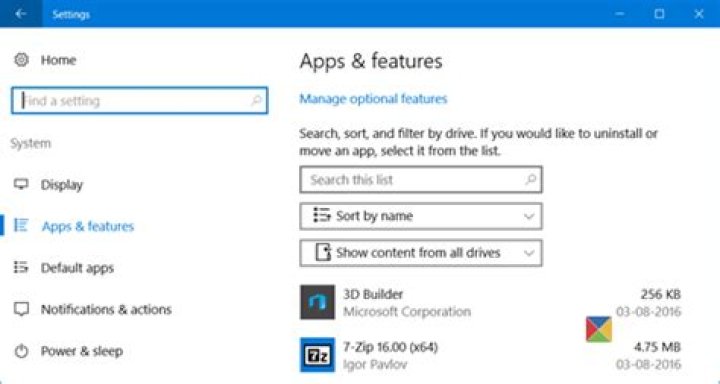Click the sort list icon beside Sort by name

click(321, 215)
